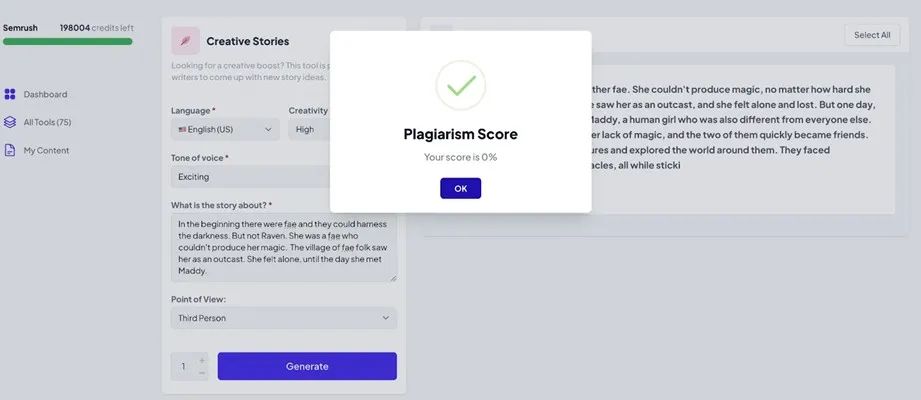Go to Dashboard in the sidebar
Image resolution: width=921 pixels, height=400 pixels.
pyautogui.click(x=45, y=94)
